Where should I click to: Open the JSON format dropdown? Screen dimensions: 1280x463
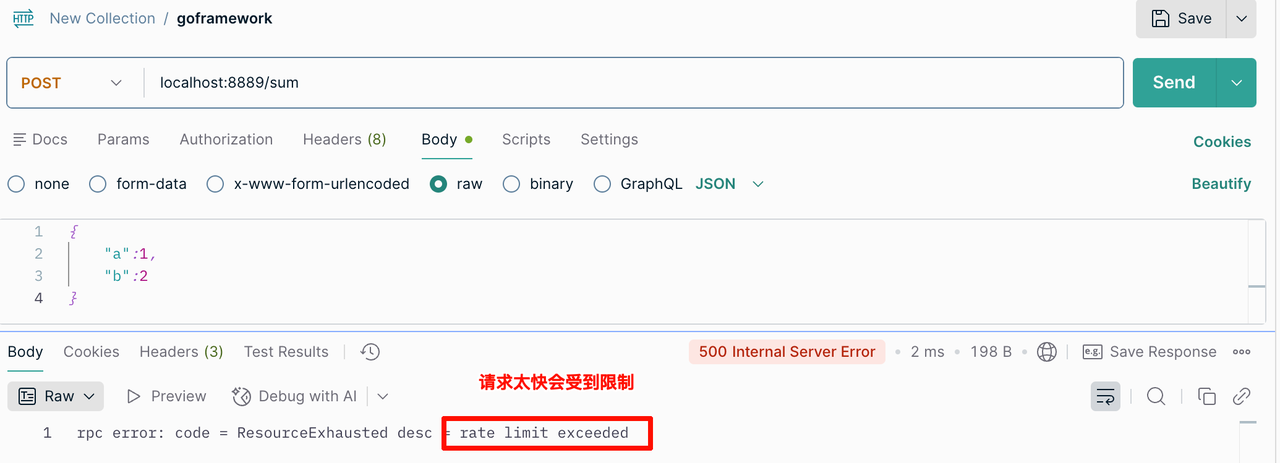(730, 184)
